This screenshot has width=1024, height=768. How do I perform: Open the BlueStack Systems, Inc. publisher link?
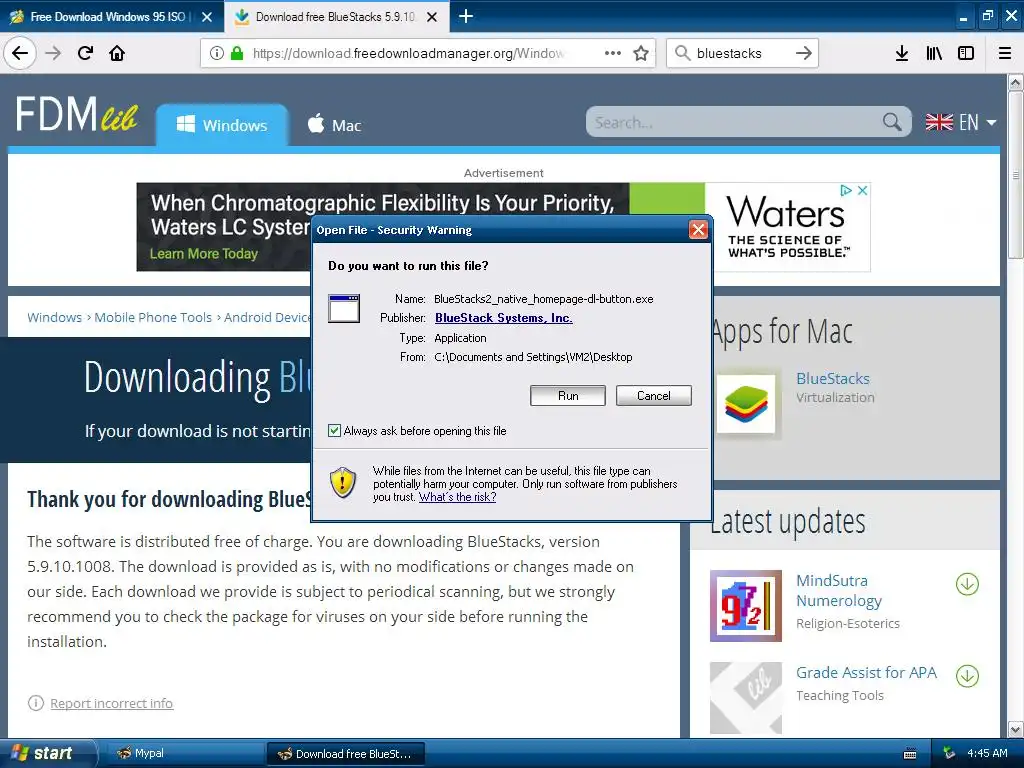(504, 318)
